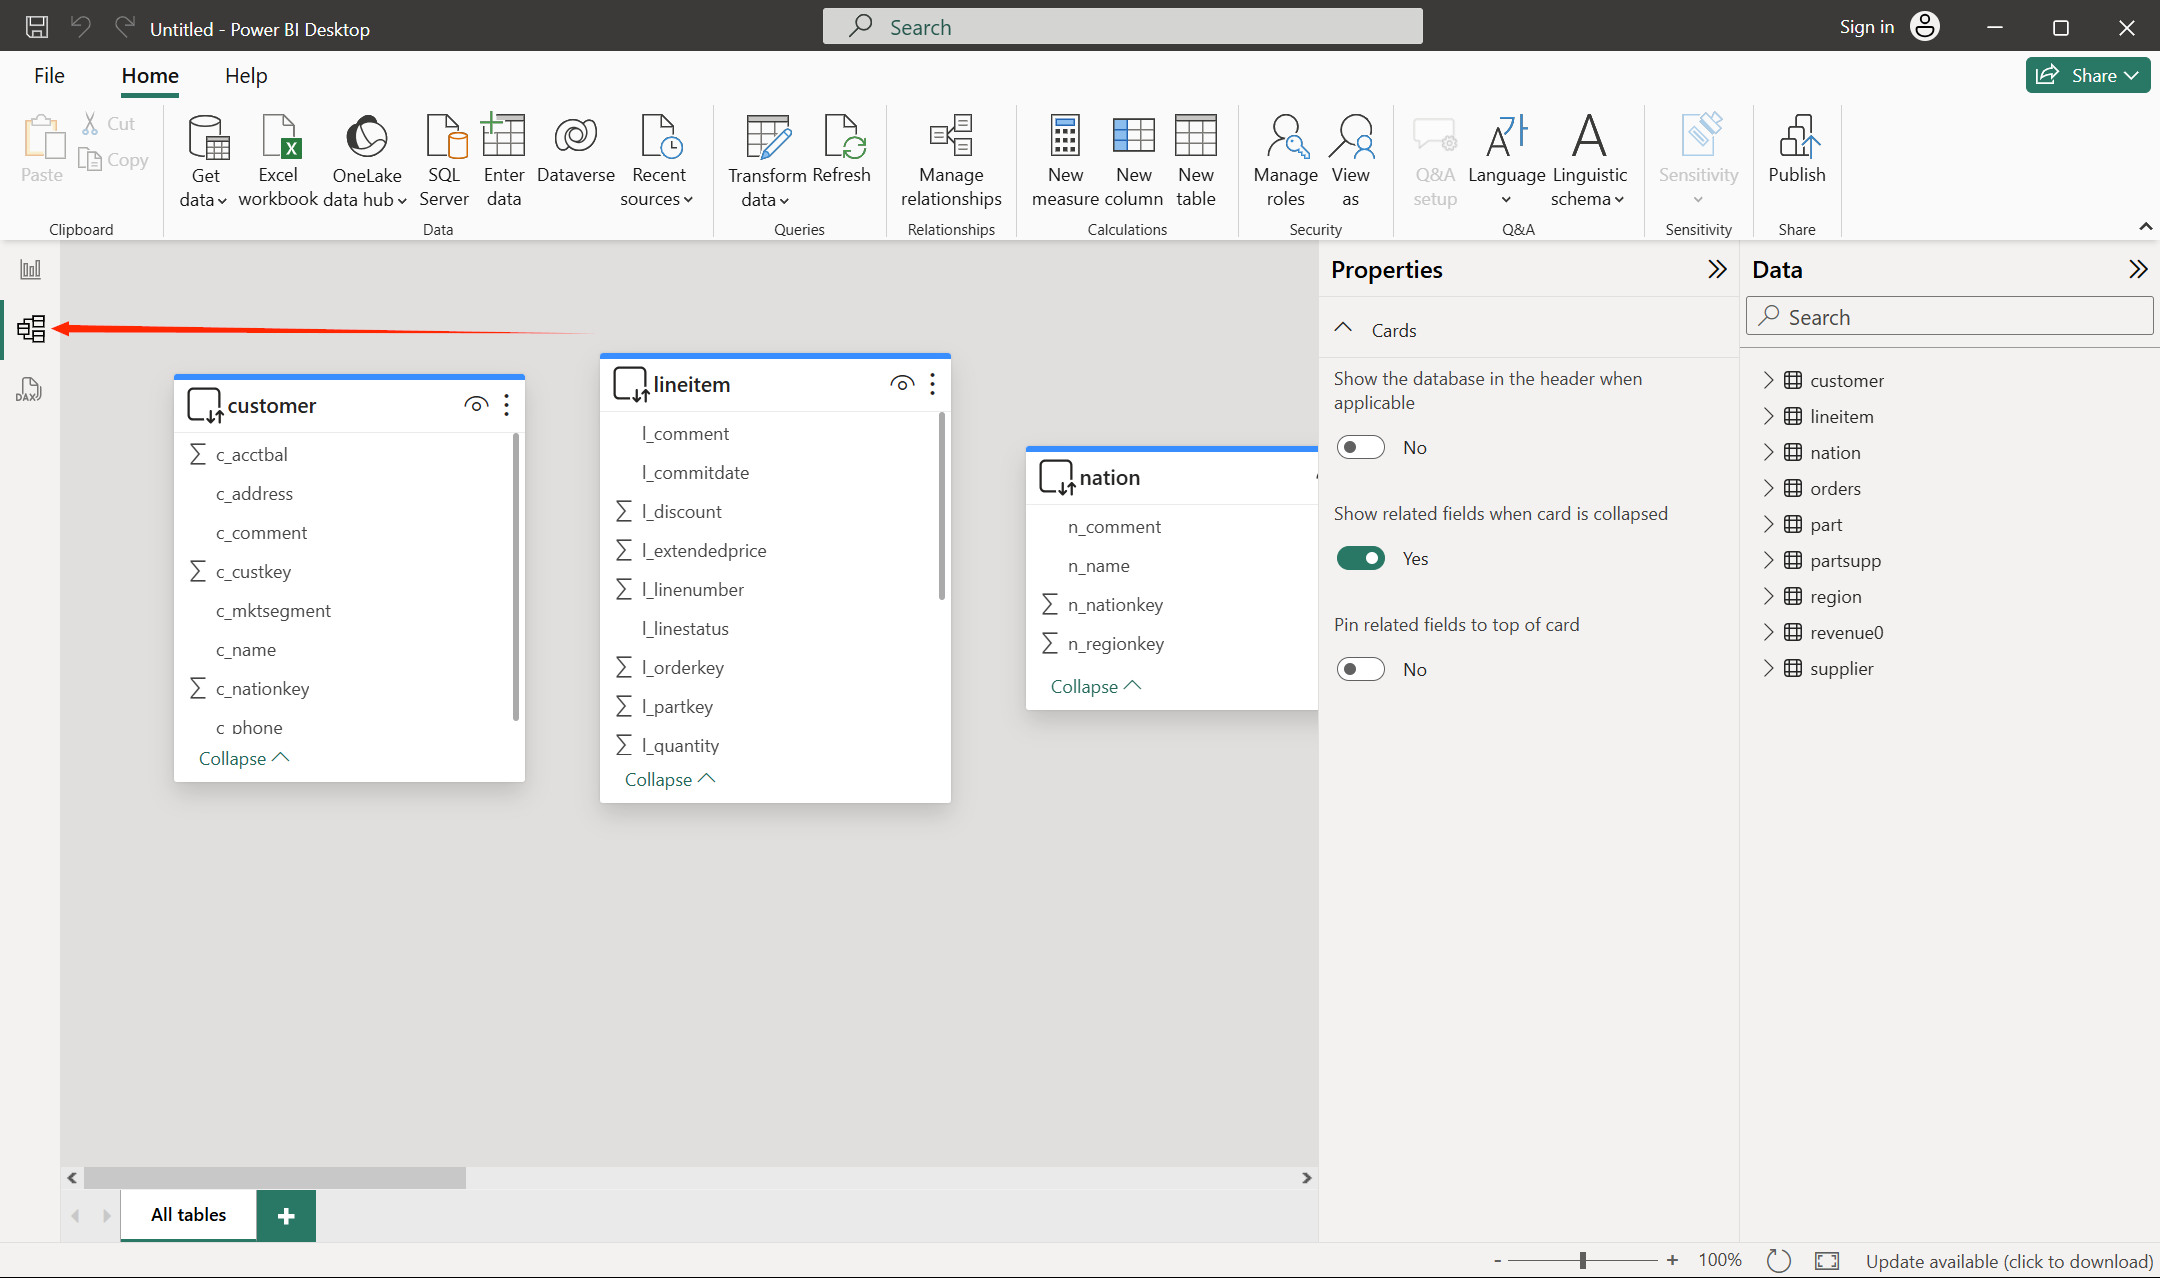Collapse the Cards section in Properties
Screen dimensions: 2160x1278
tap(1344, 329)
